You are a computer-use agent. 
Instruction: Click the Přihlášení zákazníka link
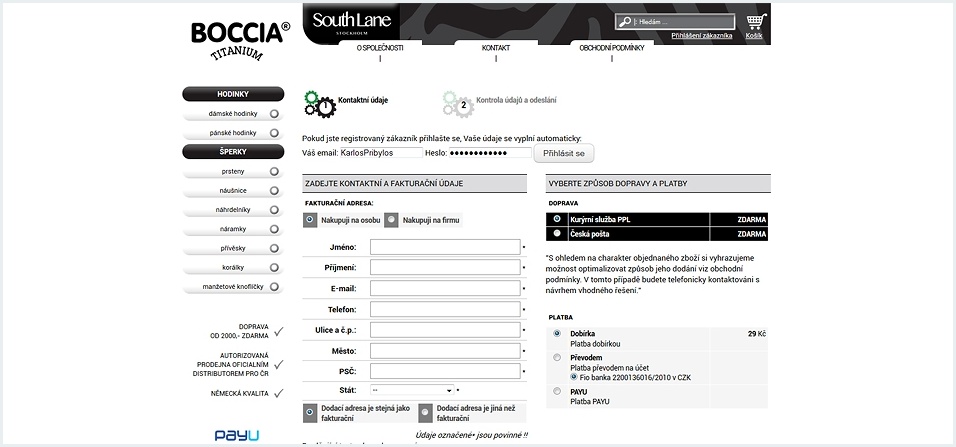click(701, 35)
